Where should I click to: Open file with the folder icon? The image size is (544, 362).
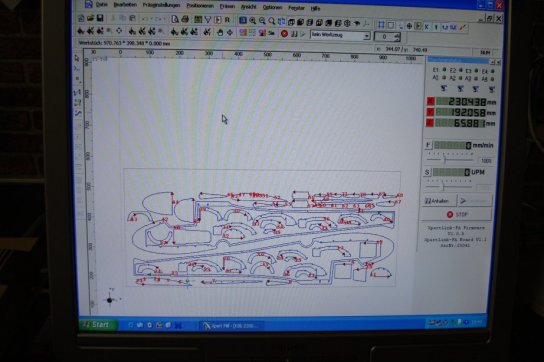tap(90, 18)
